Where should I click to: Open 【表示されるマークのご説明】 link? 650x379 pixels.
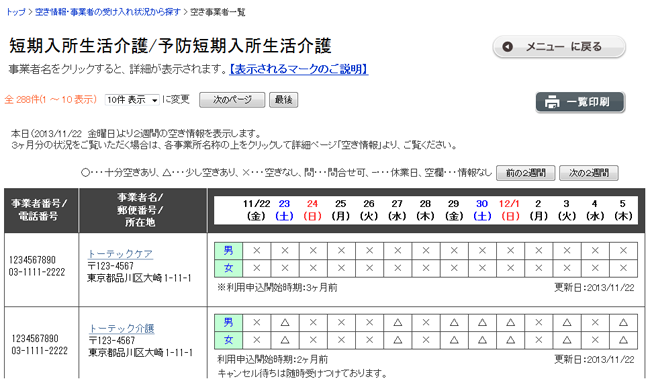(x=298, y=69)
